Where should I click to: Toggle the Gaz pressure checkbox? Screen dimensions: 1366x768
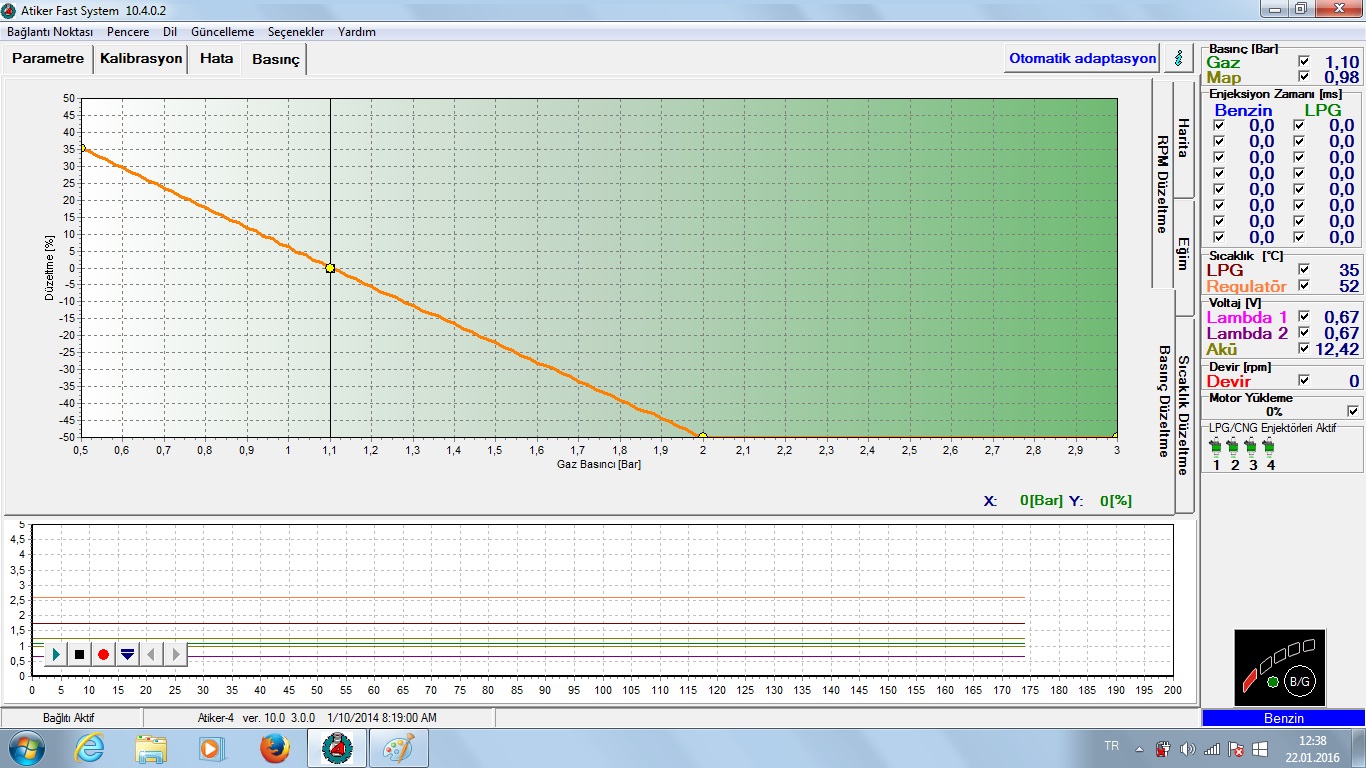point(1303,62)
